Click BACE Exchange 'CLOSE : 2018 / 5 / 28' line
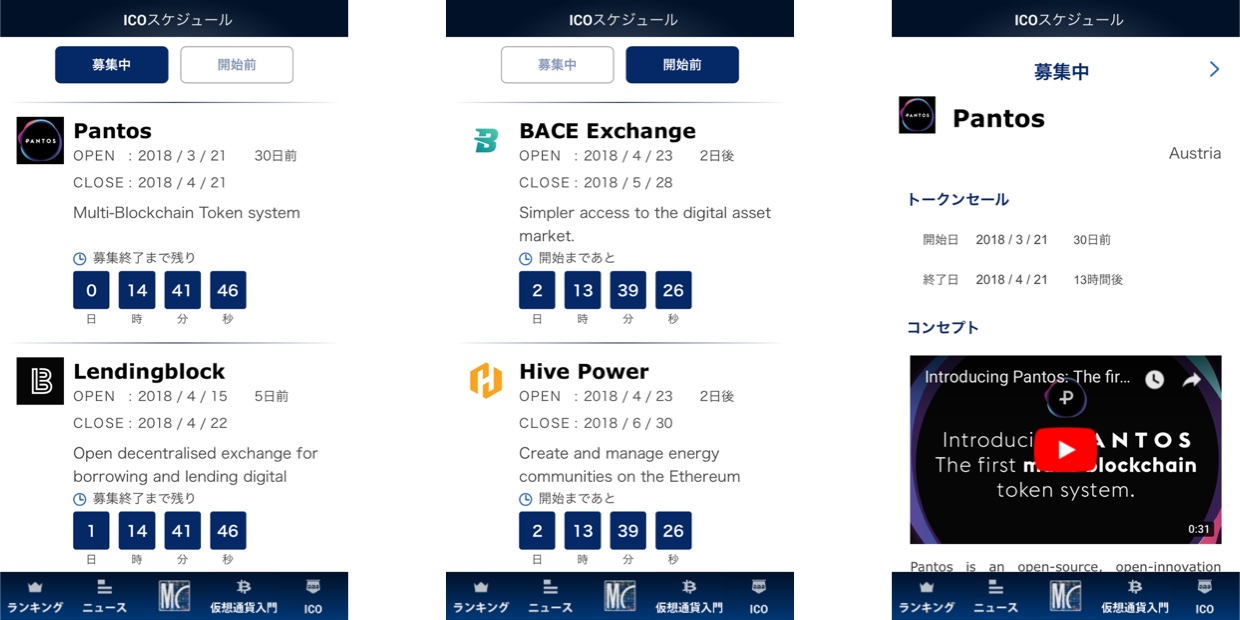 (x=596, y=183)
